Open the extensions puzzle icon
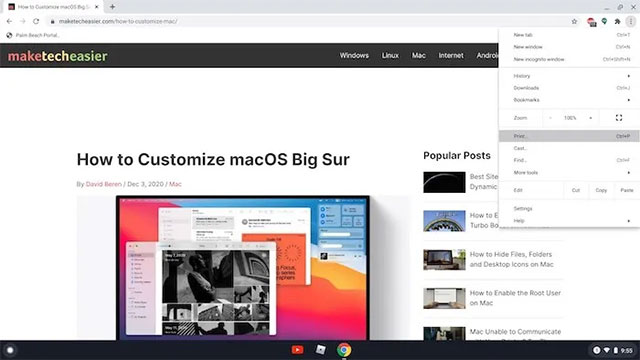Screen dimensions: 640x360 [x=618, y=21]
